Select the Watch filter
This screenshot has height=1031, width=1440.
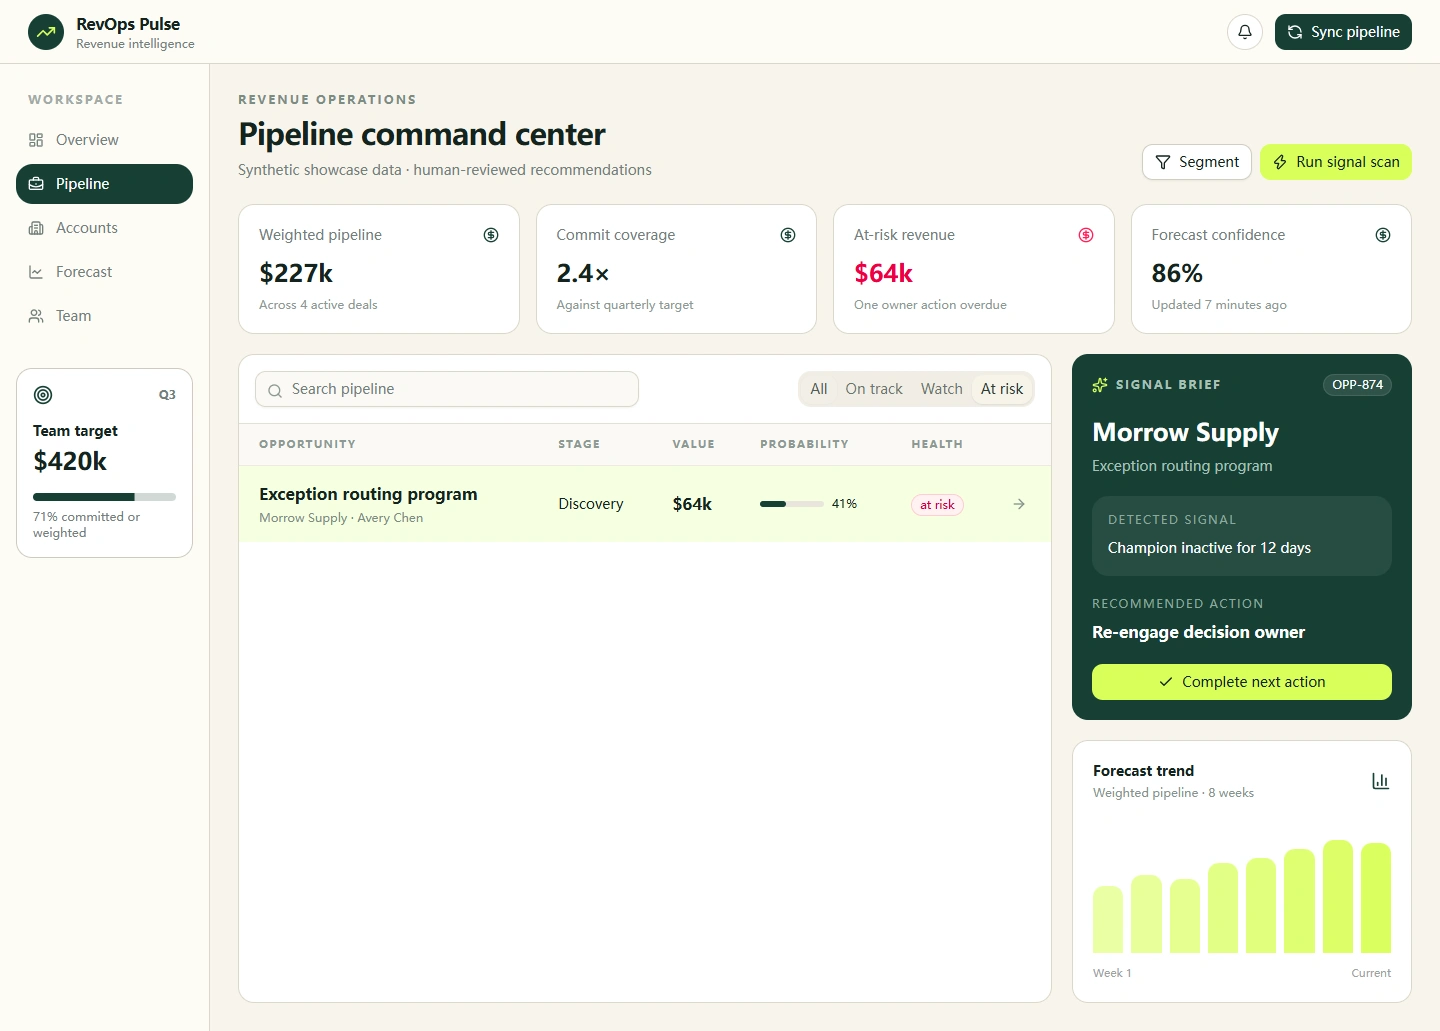point(942,389)
